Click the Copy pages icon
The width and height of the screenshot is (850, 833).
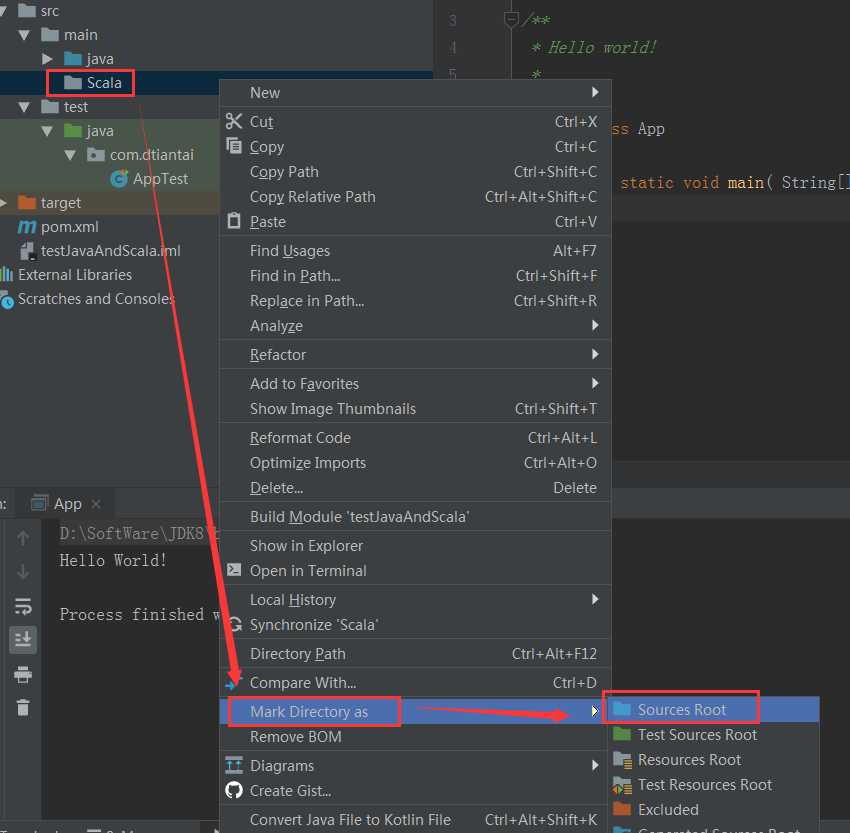click(x=234, y=146)
